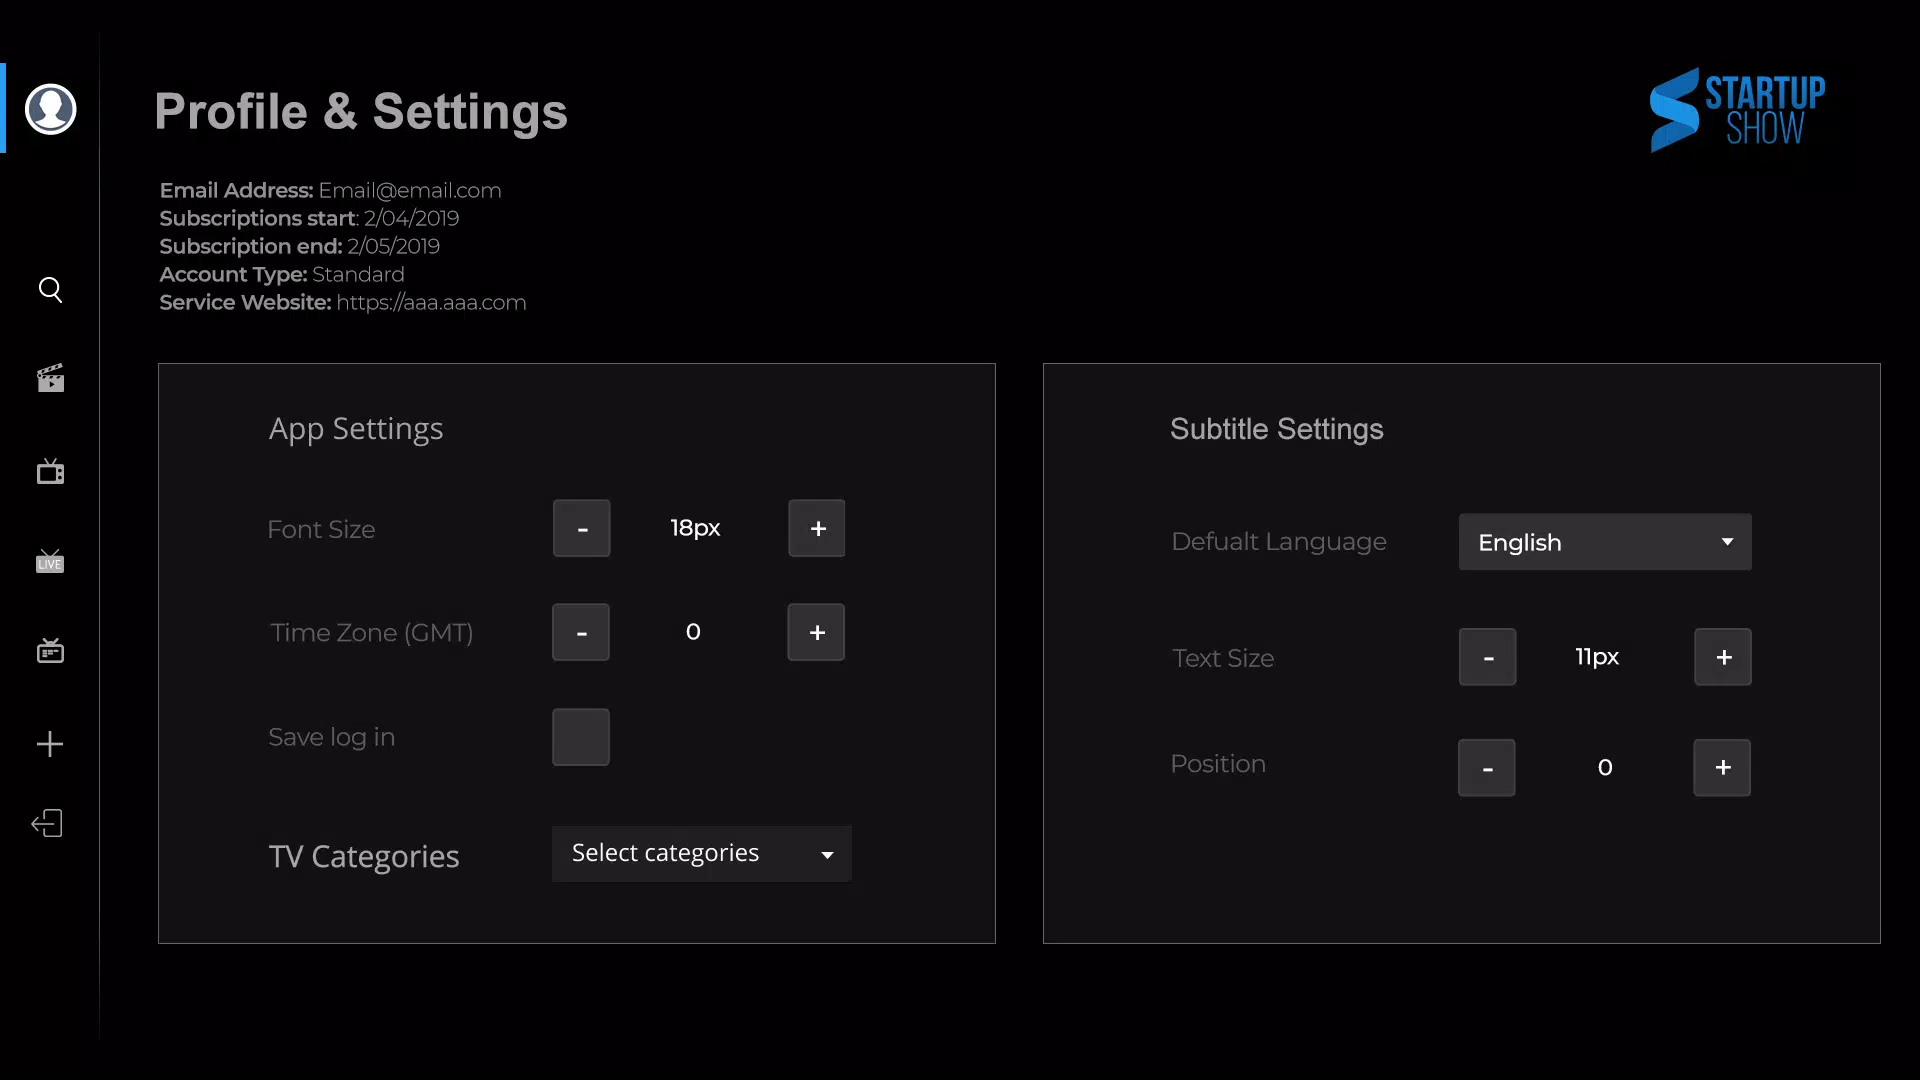Click the Position label

coord(1218,764)
